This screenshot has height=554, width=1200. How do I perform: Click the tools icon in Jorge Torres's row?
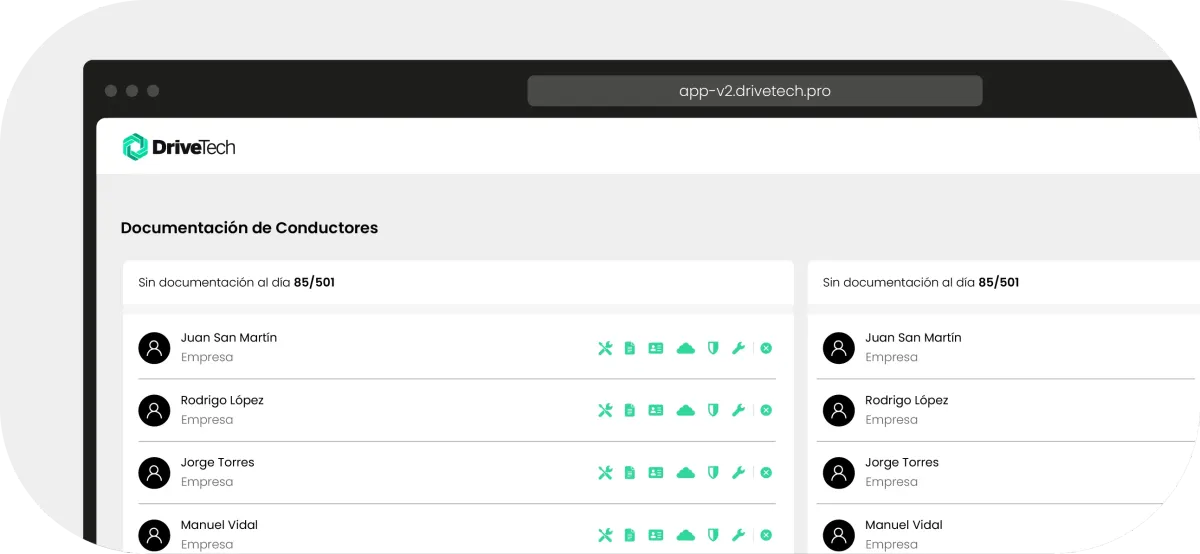point(605,472)
